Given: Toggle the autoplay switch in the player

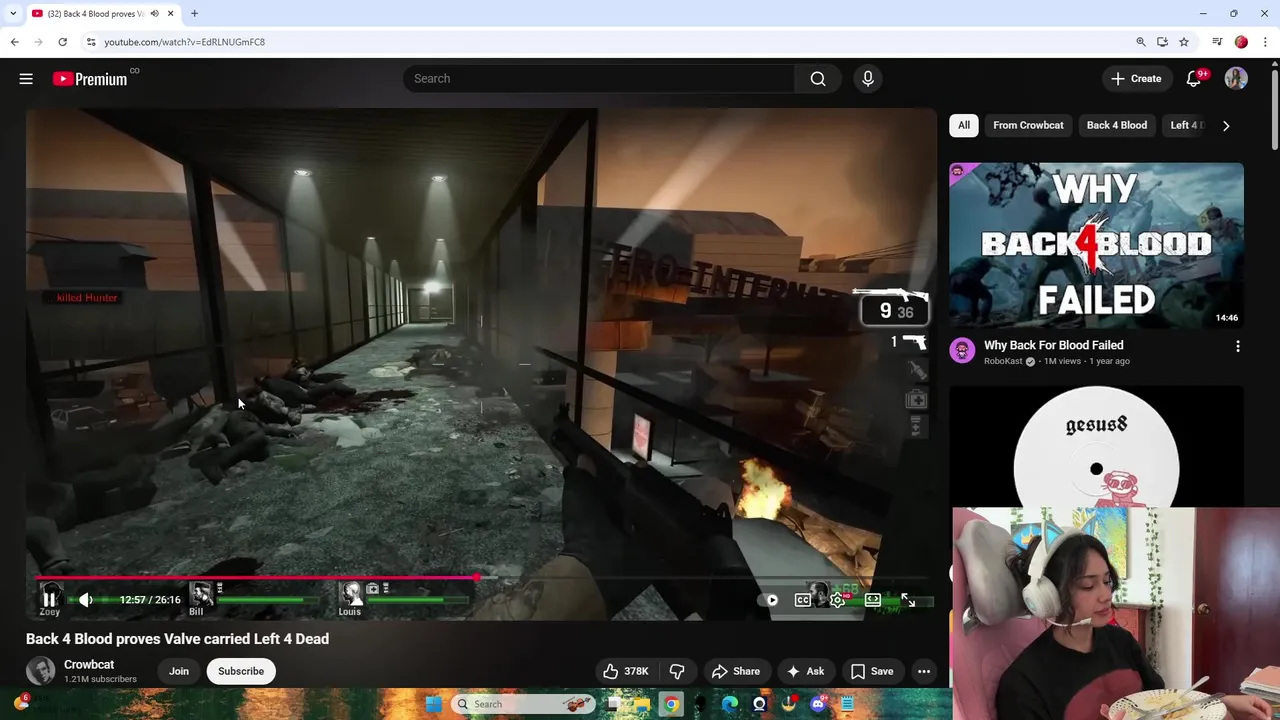Looking at the screenshot, I should pyautogui.click(x=770, y=600).
